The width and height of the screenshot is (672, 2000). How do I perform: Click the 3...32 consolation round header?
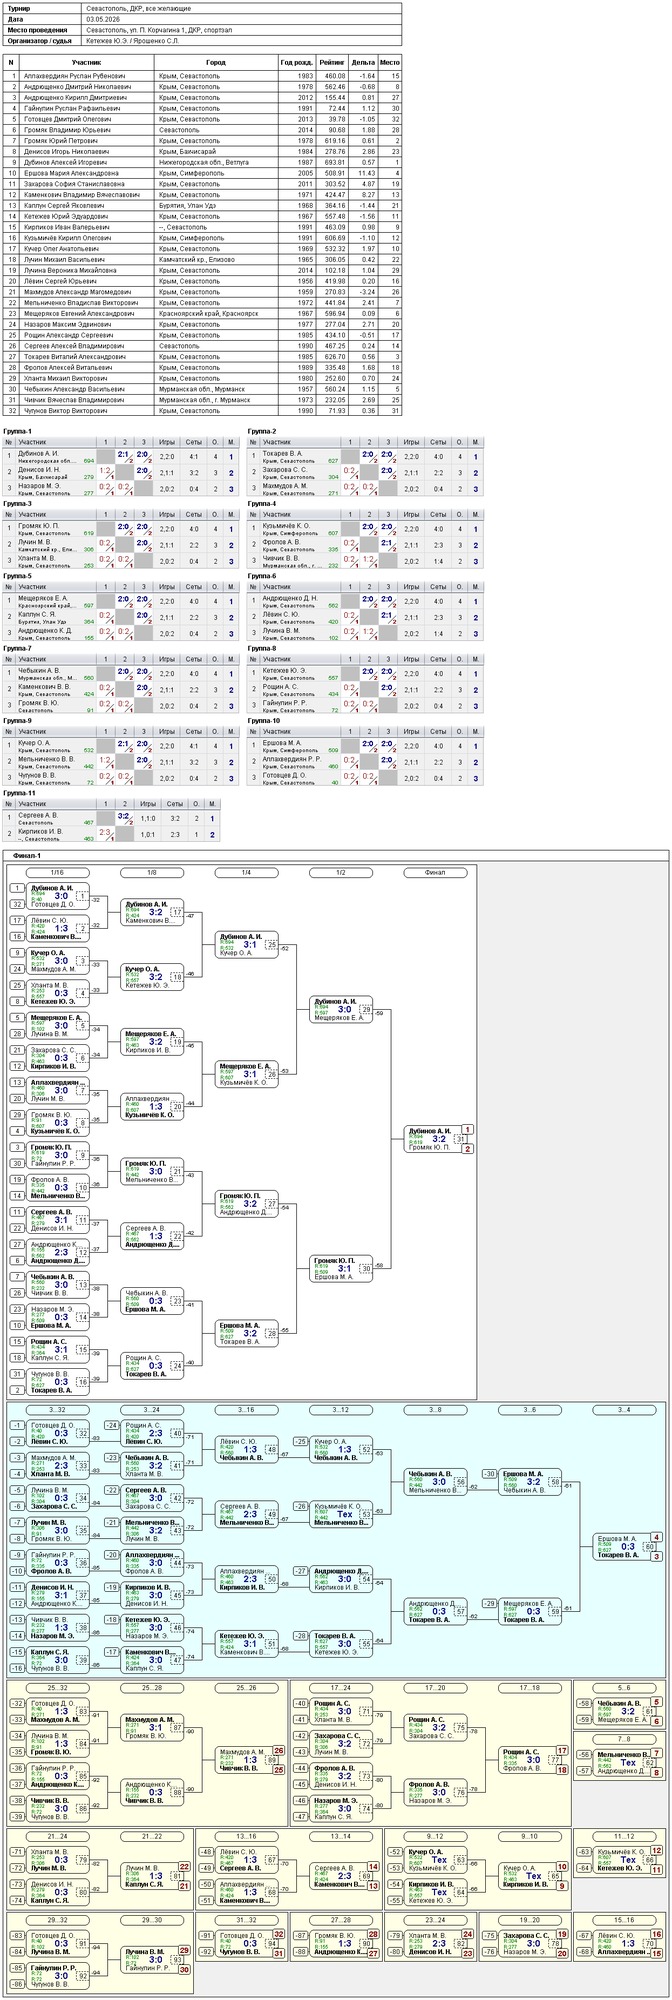tap(59, 1409)
